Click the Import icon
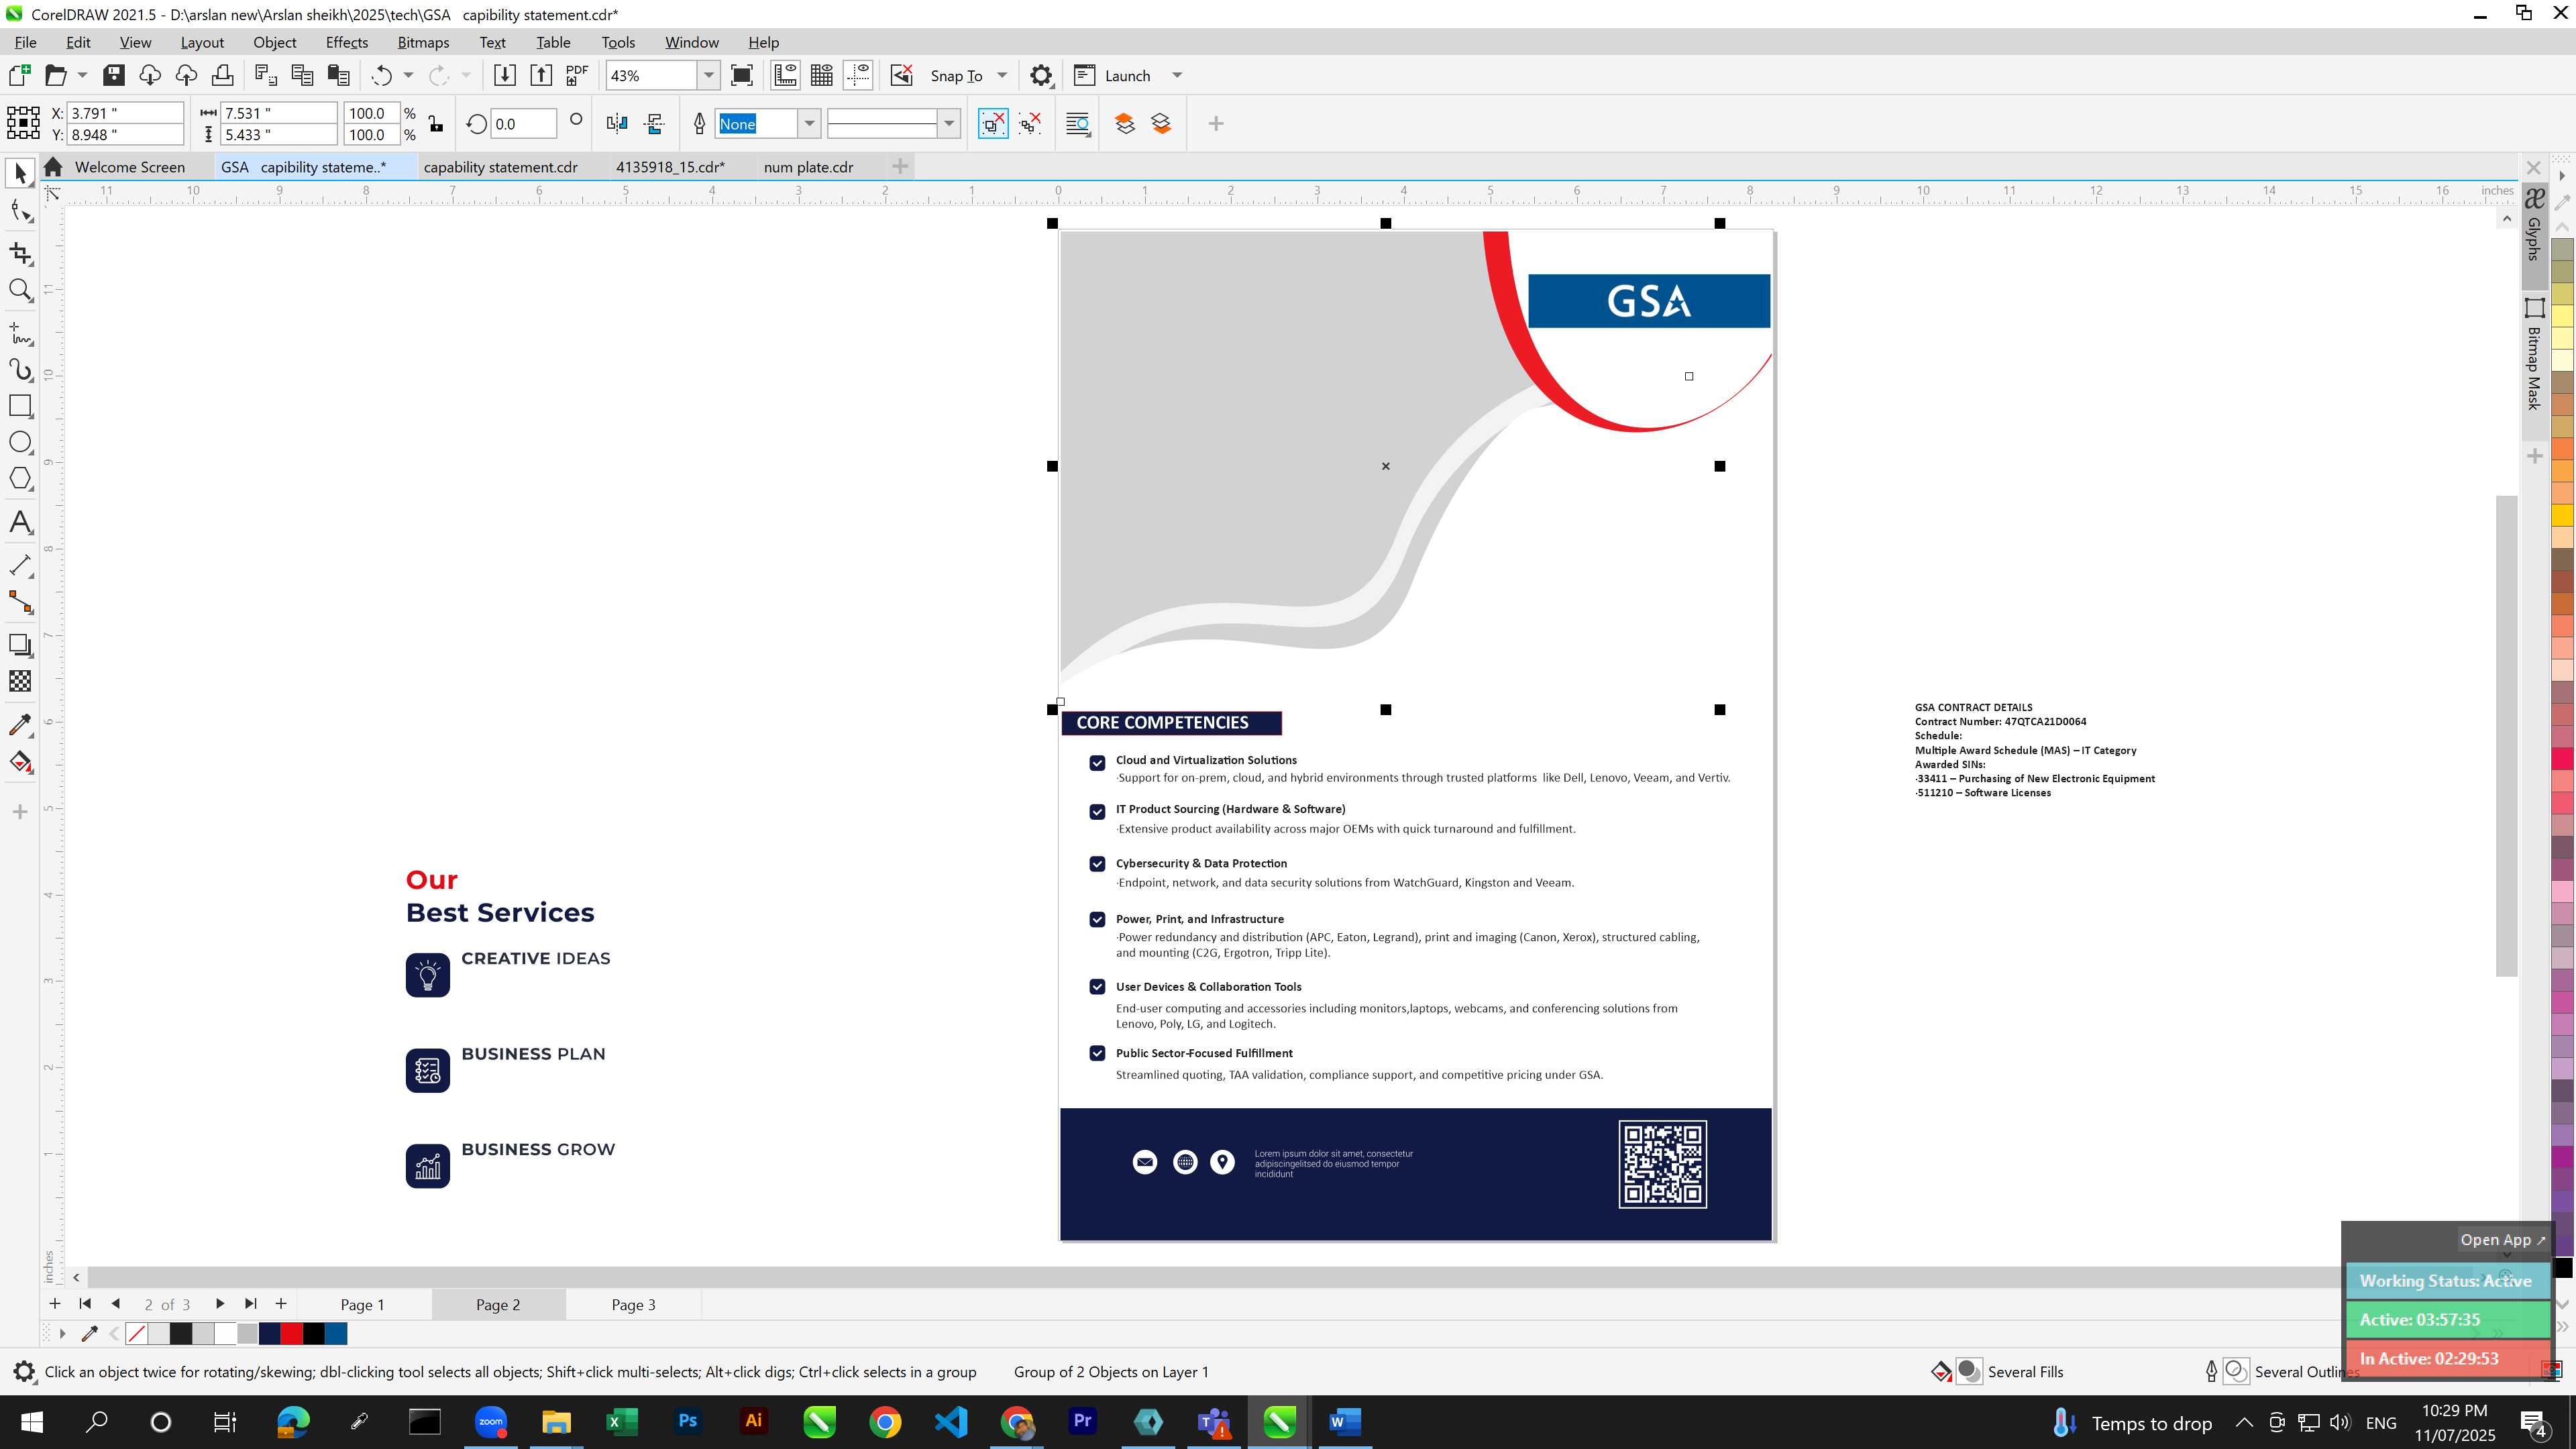2576x1449 pixels. tap(504, 76)
